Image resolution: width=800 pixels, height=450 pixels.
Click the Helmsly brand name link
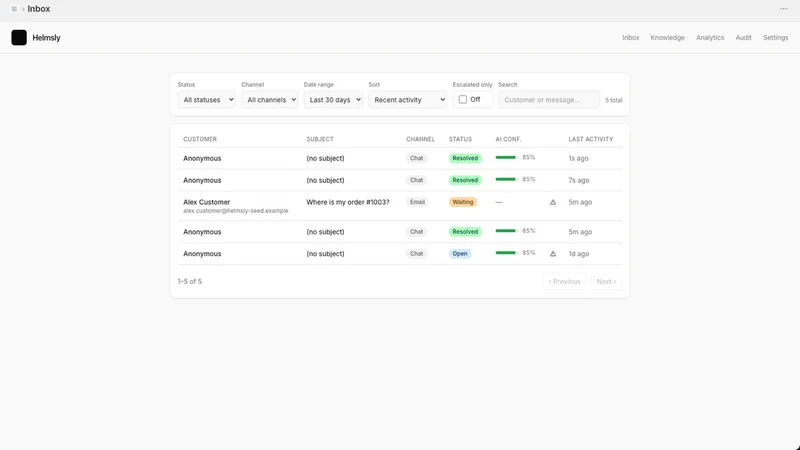tap(46, 38)
